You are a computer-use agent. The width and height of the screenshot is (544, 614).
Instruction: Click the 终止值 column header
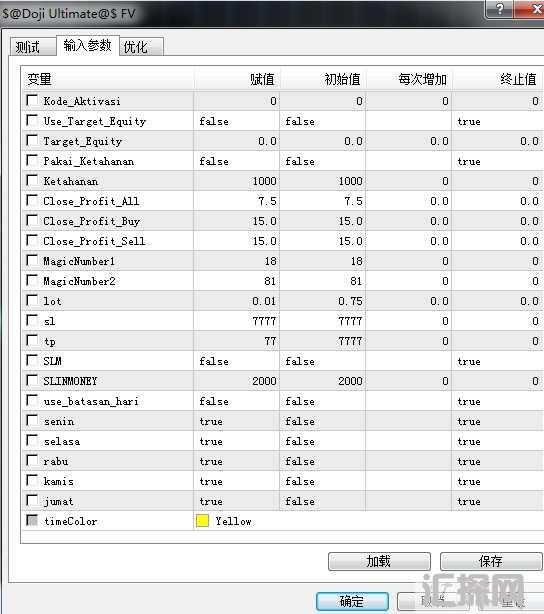(497, 79)
